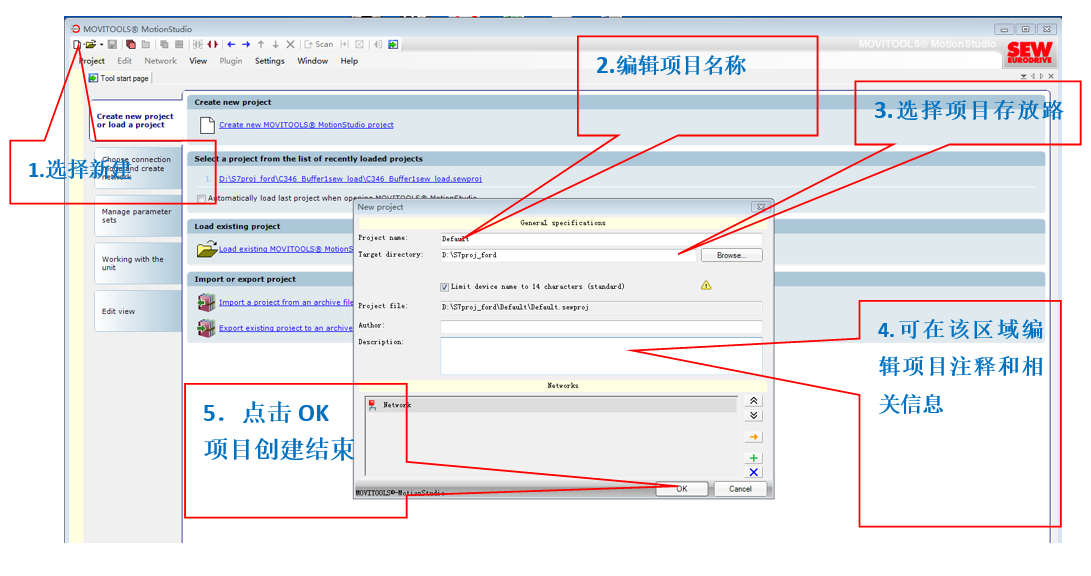1091x576 pixels.
Task: Move network down with double chevron down
Action: [x=754, y=415]
